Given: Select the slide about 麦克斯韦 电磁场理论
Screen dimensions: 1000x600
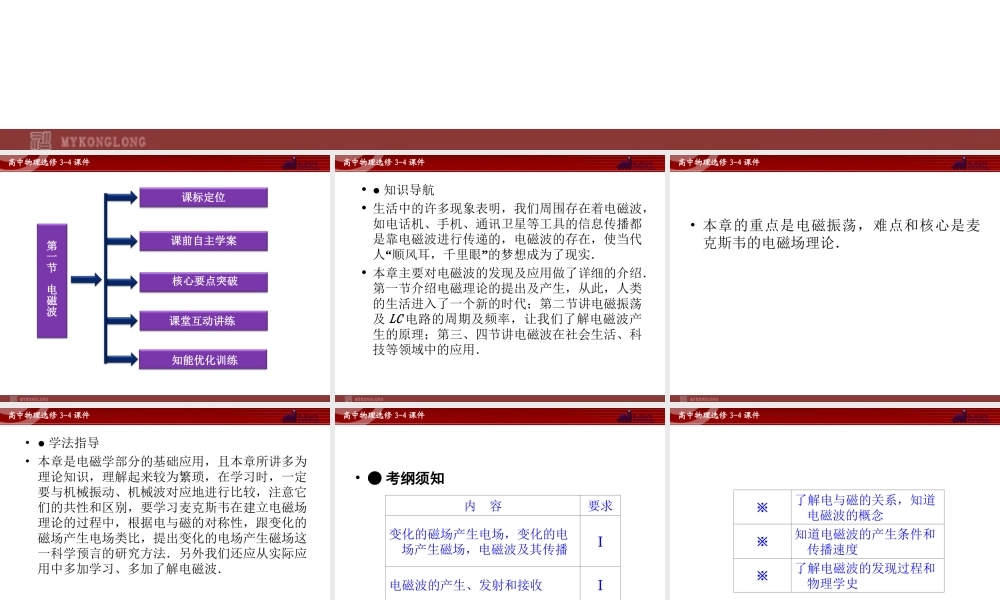Looking at the screenshot, I should [x=835, y=234].
